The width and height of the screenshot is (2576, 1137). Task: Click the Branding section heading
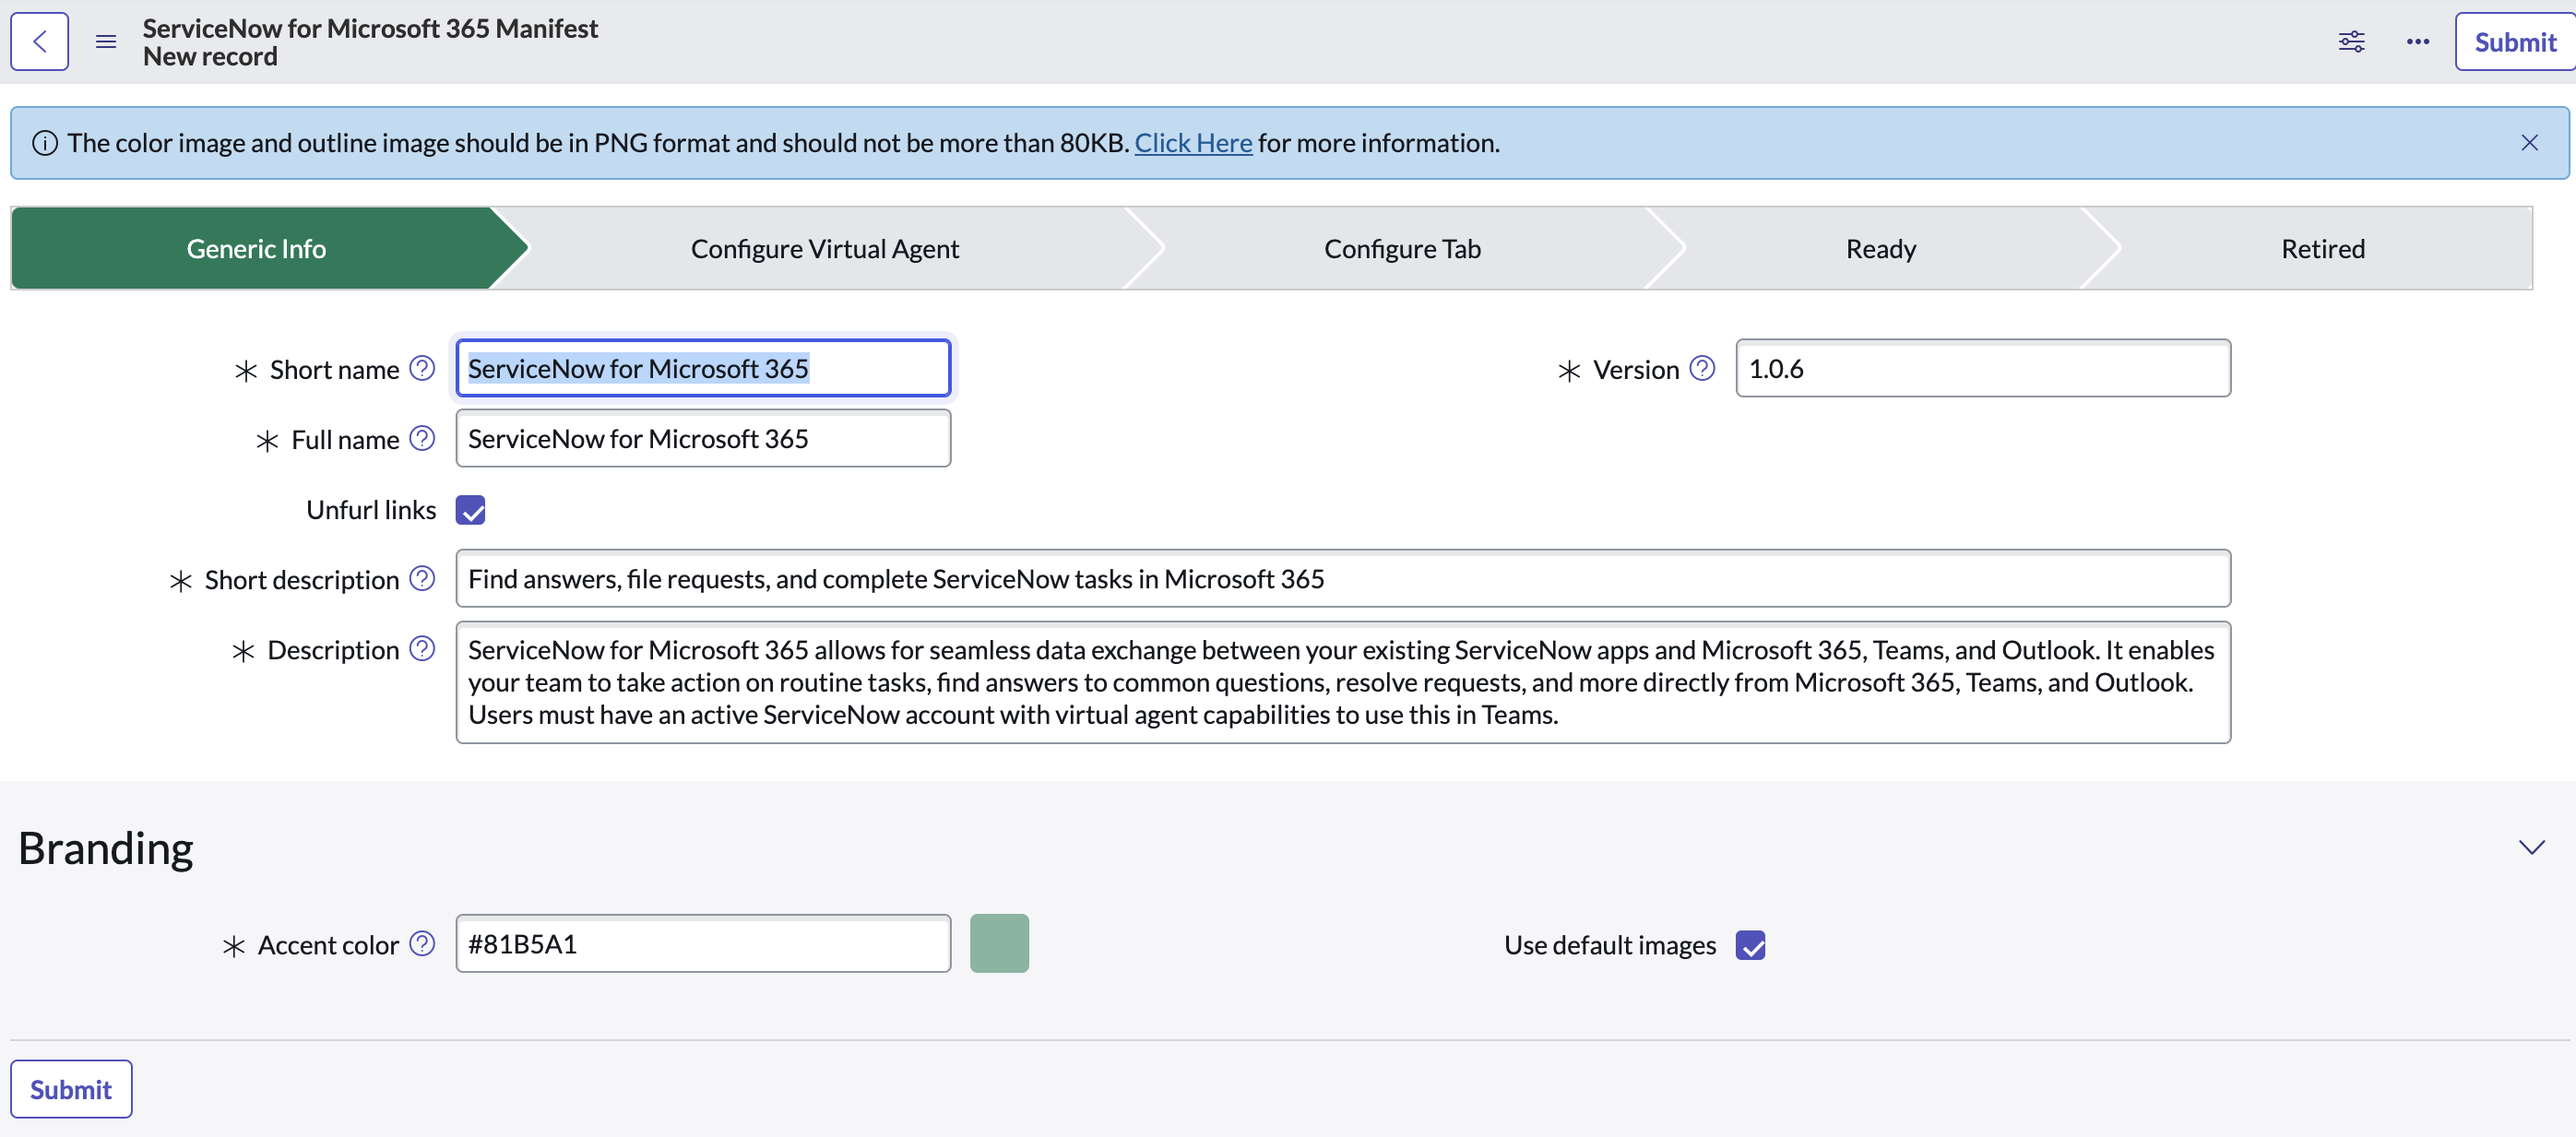106,848
